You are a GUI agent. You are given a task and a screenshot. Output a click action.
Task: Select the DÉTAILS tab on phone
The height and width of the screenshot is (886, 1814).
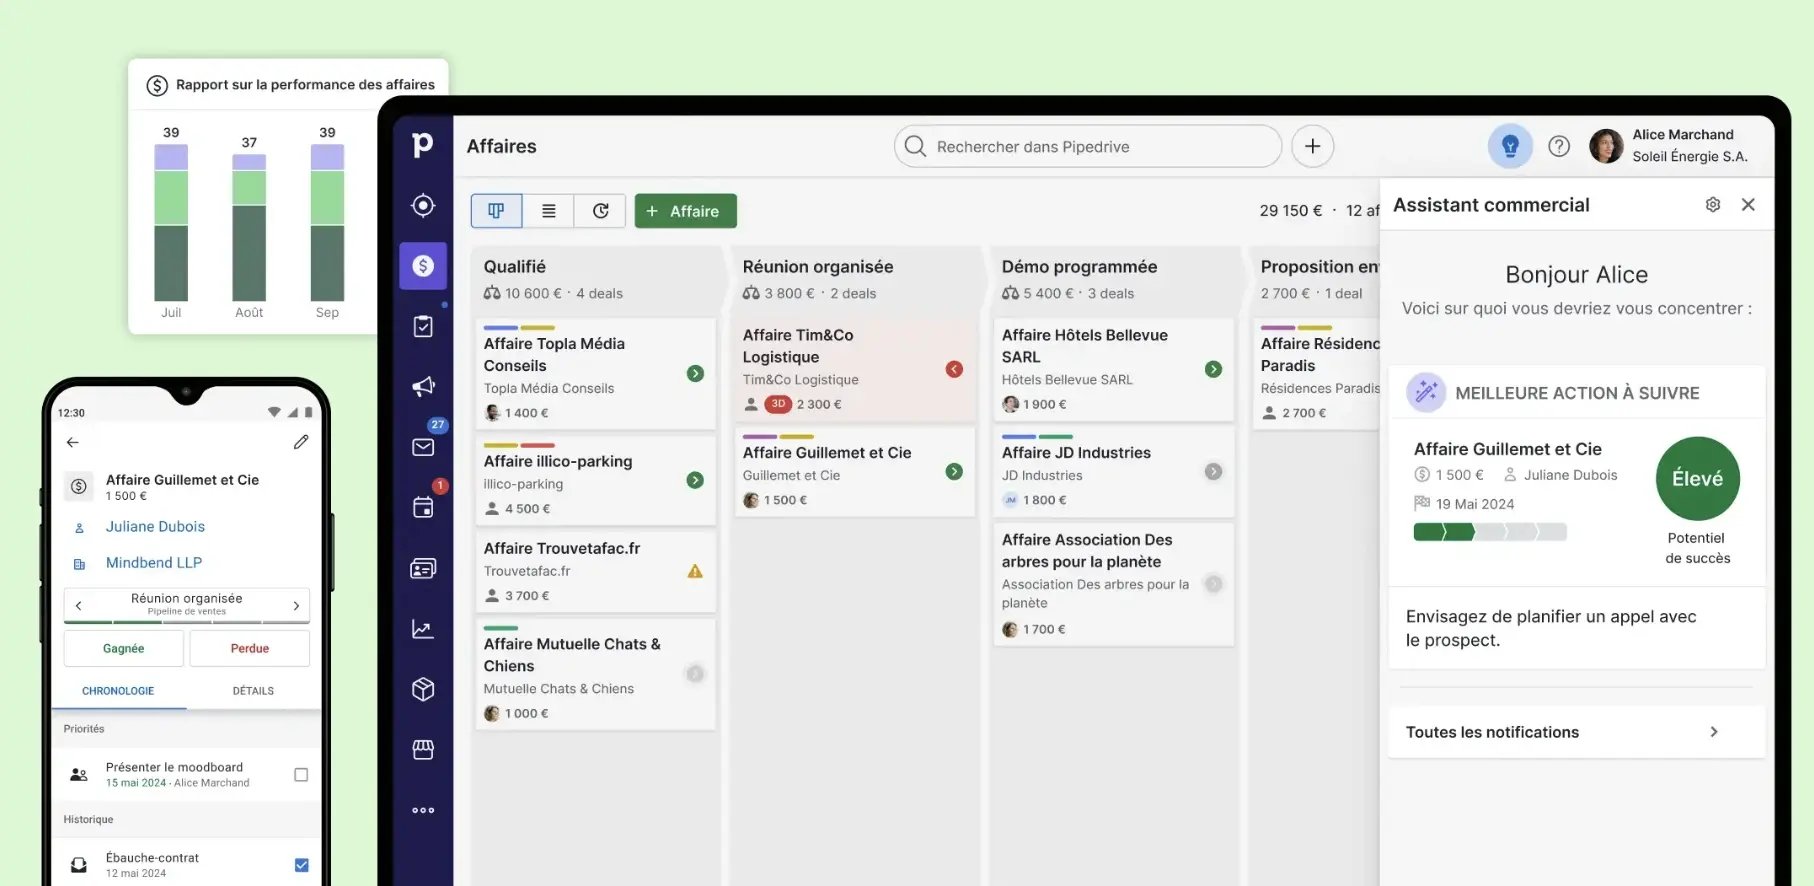pyautogui.click(x=253, y=691)
